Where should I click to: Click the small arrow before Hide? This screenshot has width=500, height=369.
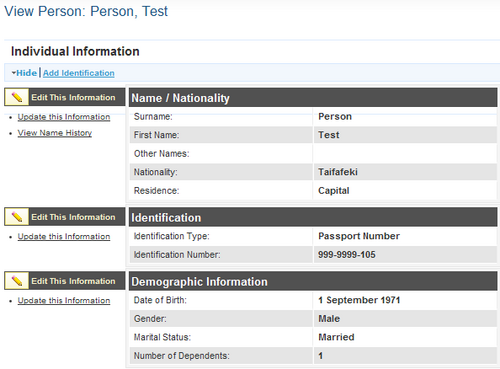(x=14, y=73)
